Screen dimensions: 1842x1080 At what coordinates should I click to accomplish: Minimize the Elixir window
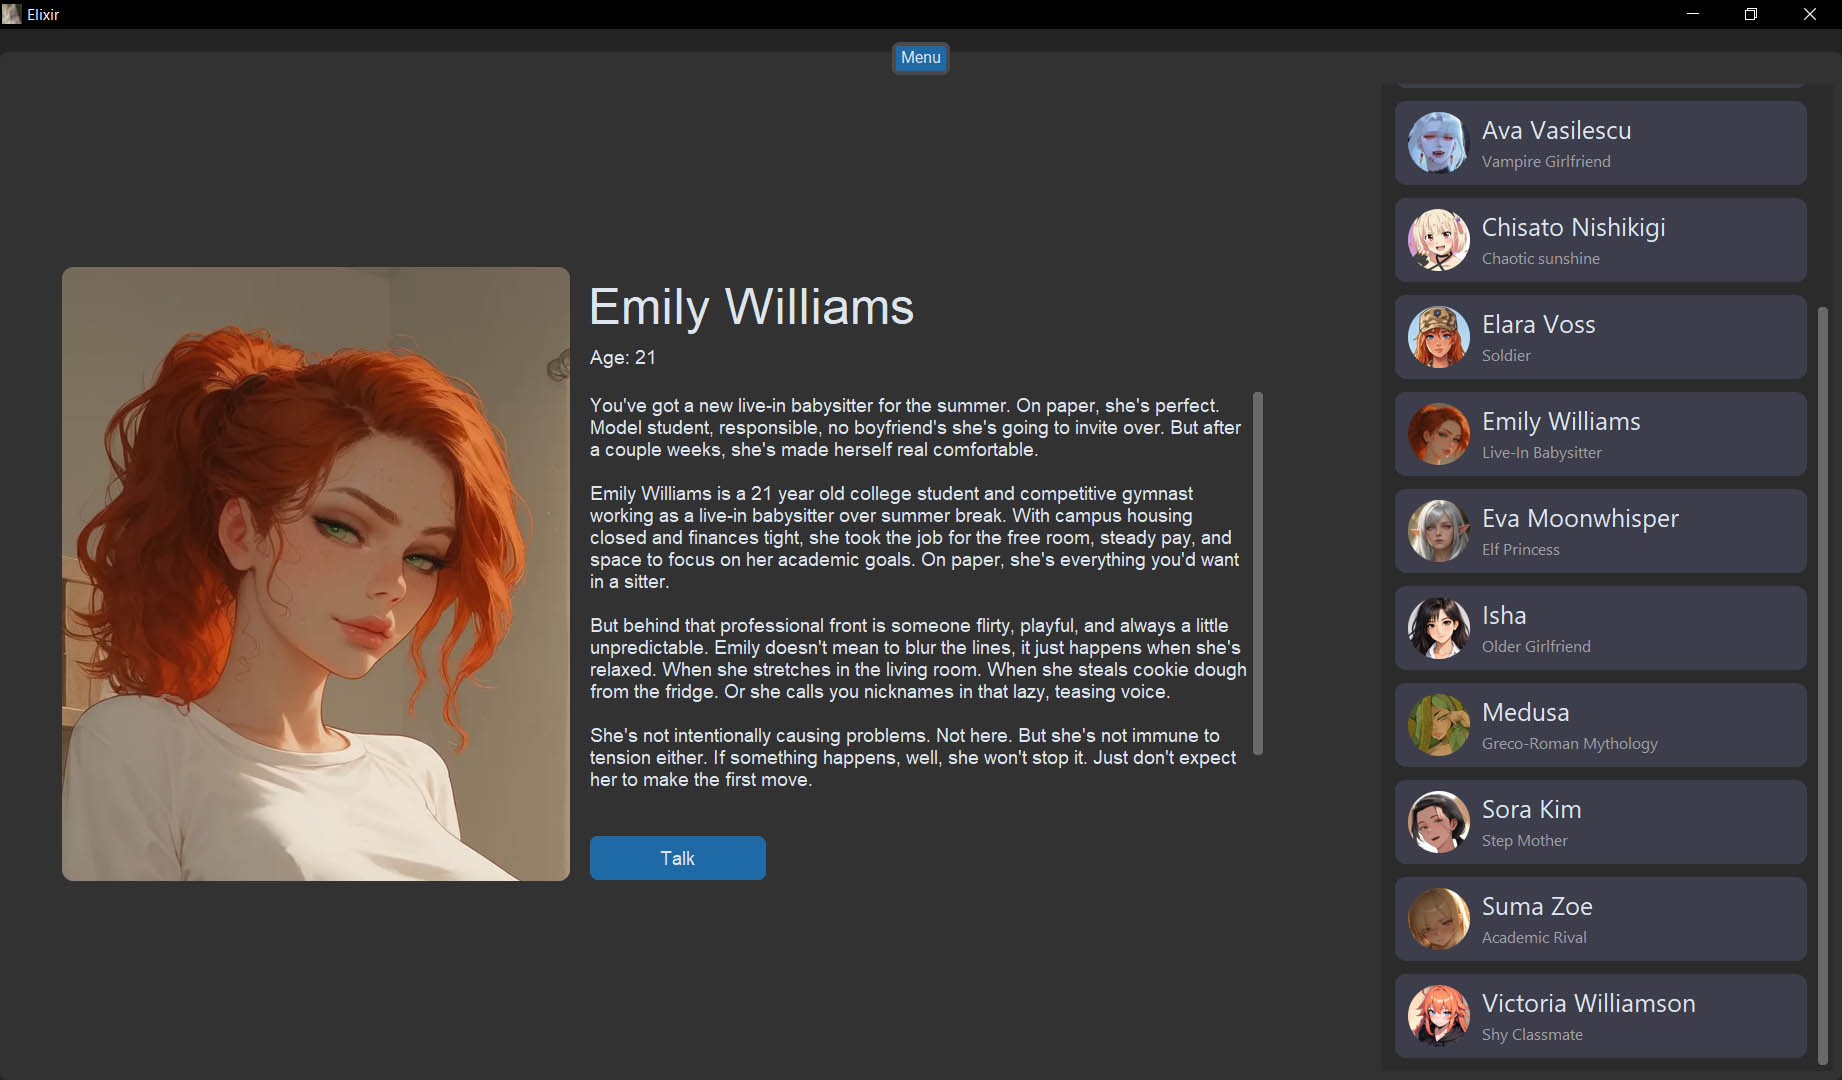(x=1693, y=14)
